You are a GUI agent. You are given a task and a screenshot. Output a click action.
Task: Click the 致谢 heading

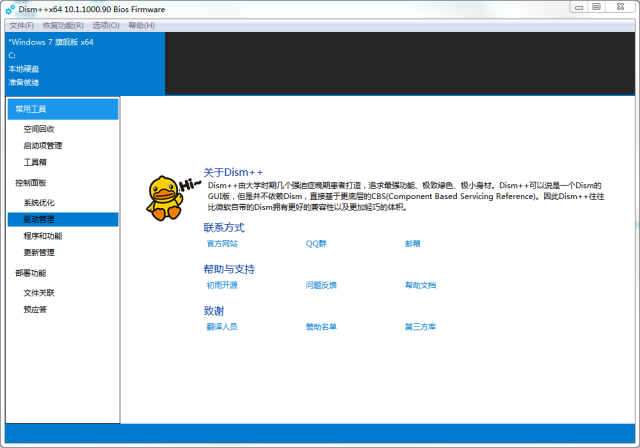(x=214, y=311)
